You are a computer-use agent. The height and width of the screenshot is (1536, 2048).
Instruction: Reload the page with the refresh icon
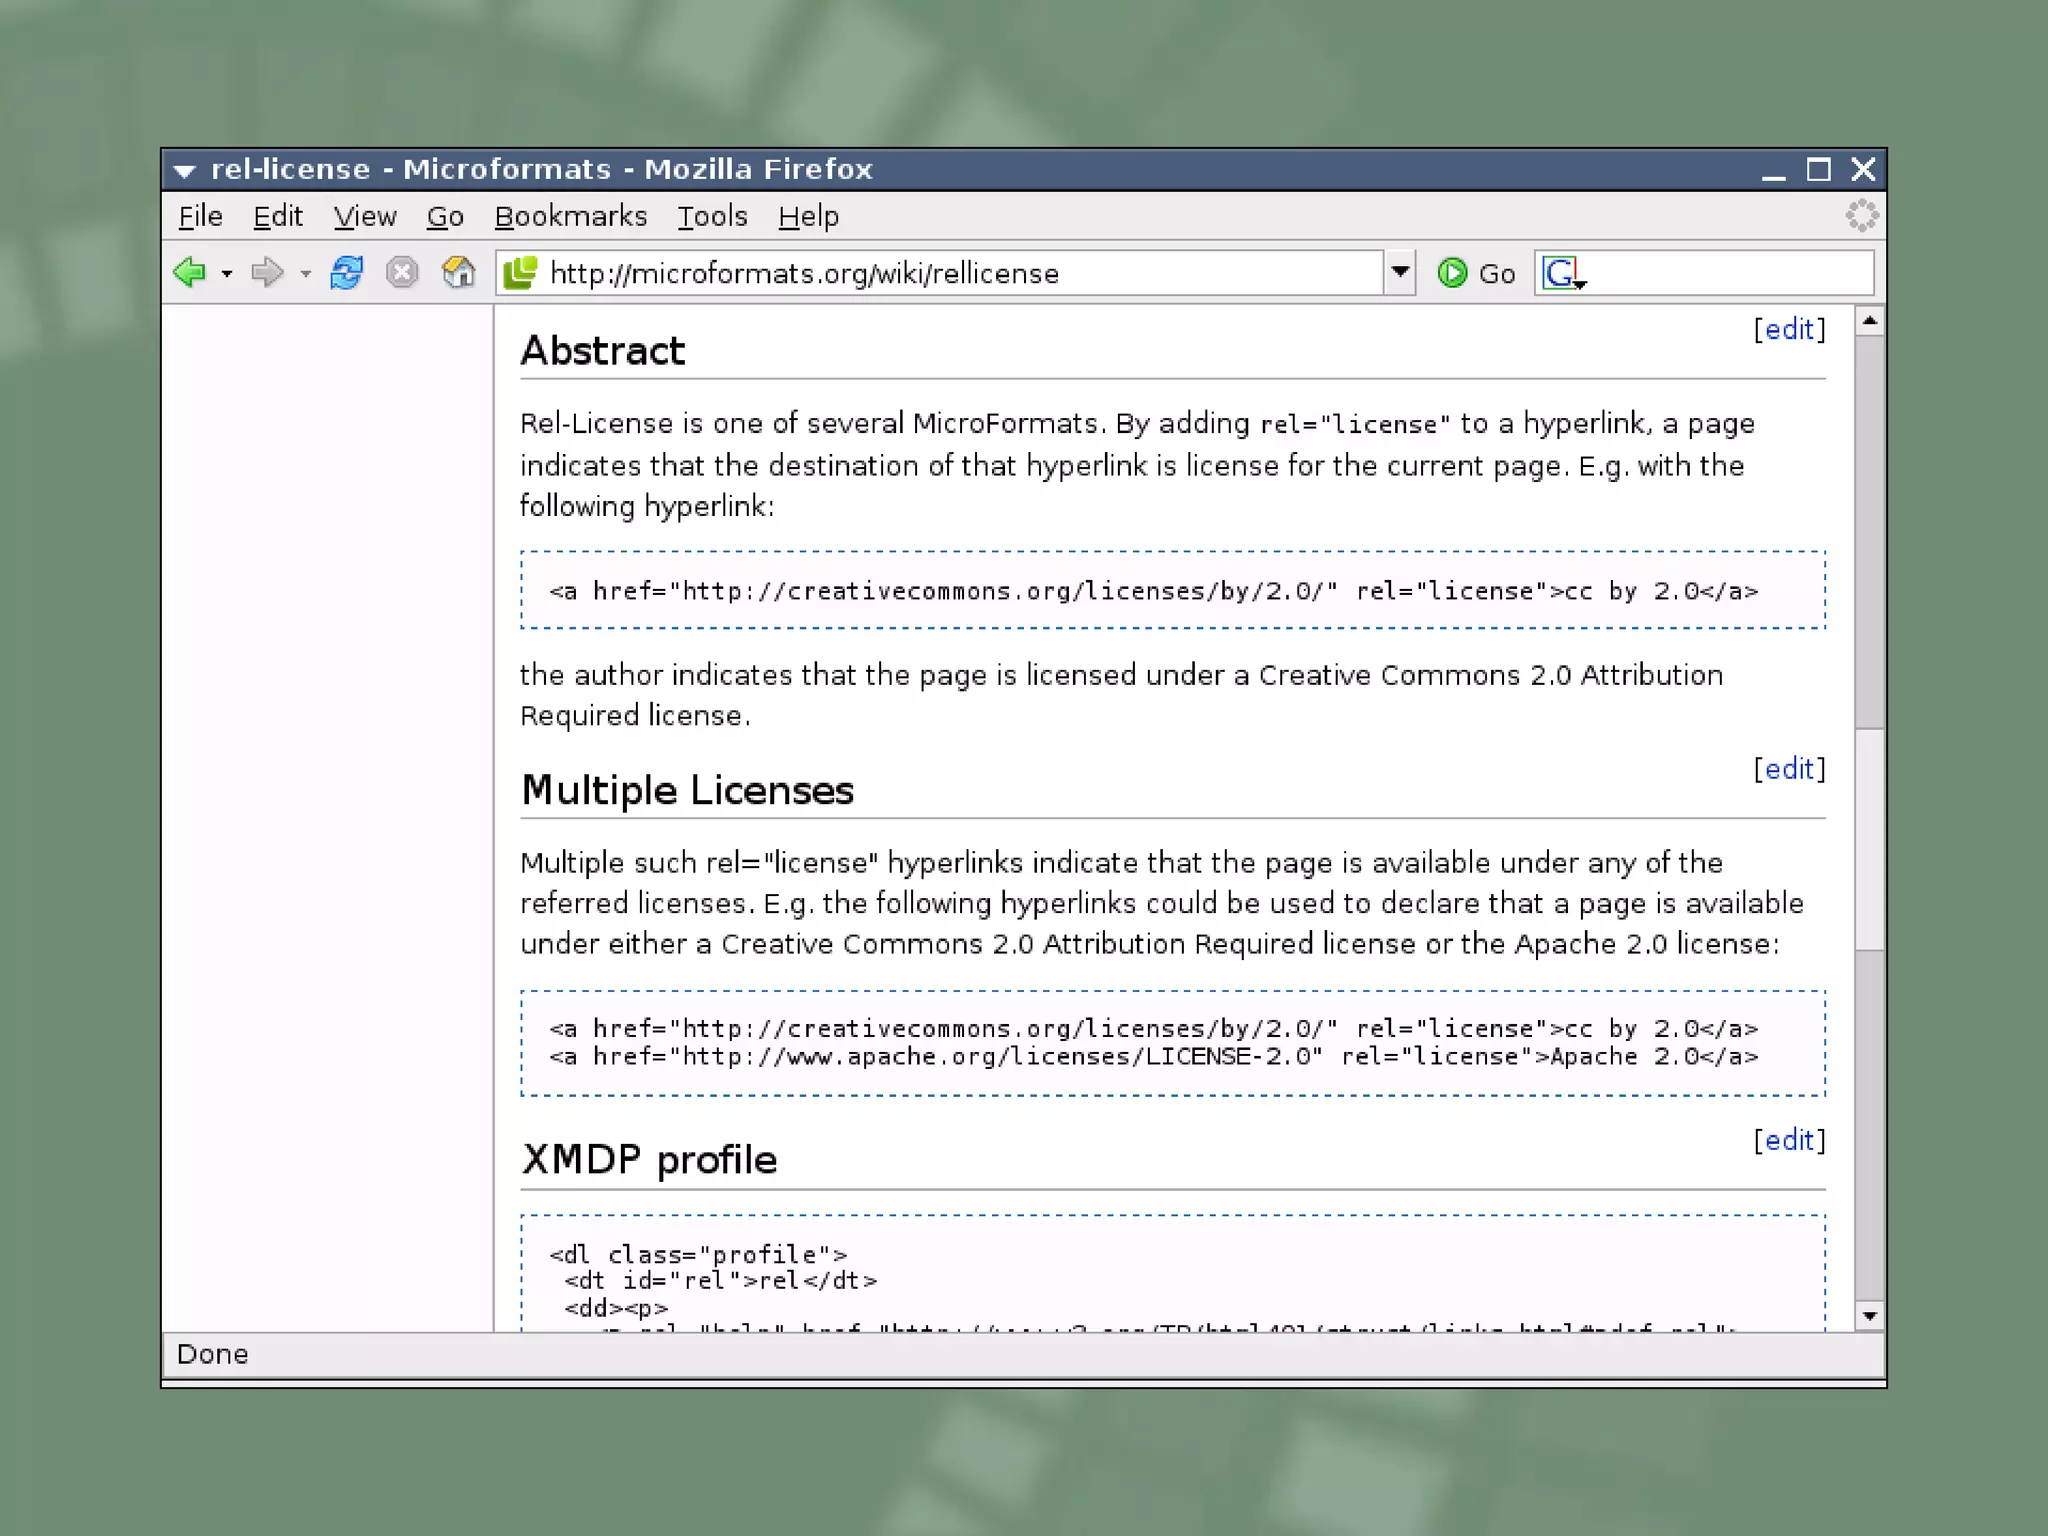[x=346, y=272]
